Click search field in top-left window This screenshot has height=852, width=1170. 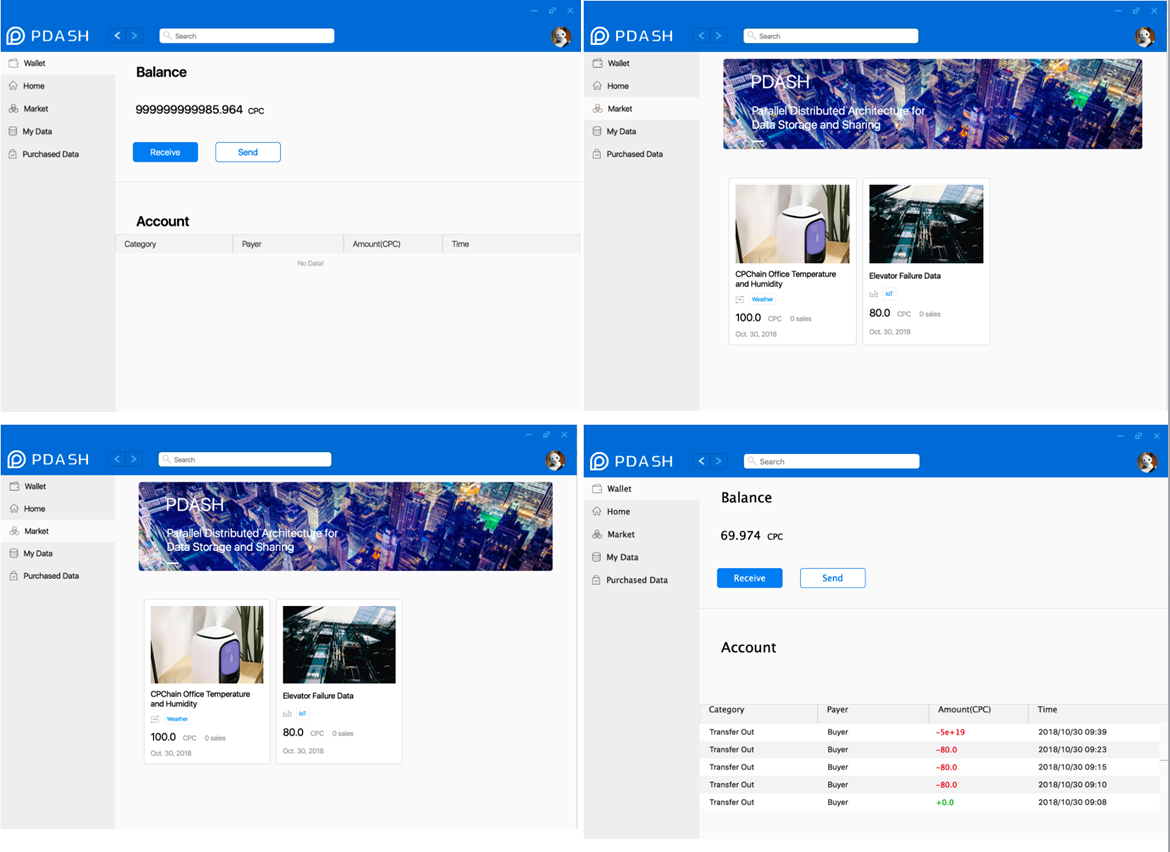246,36
